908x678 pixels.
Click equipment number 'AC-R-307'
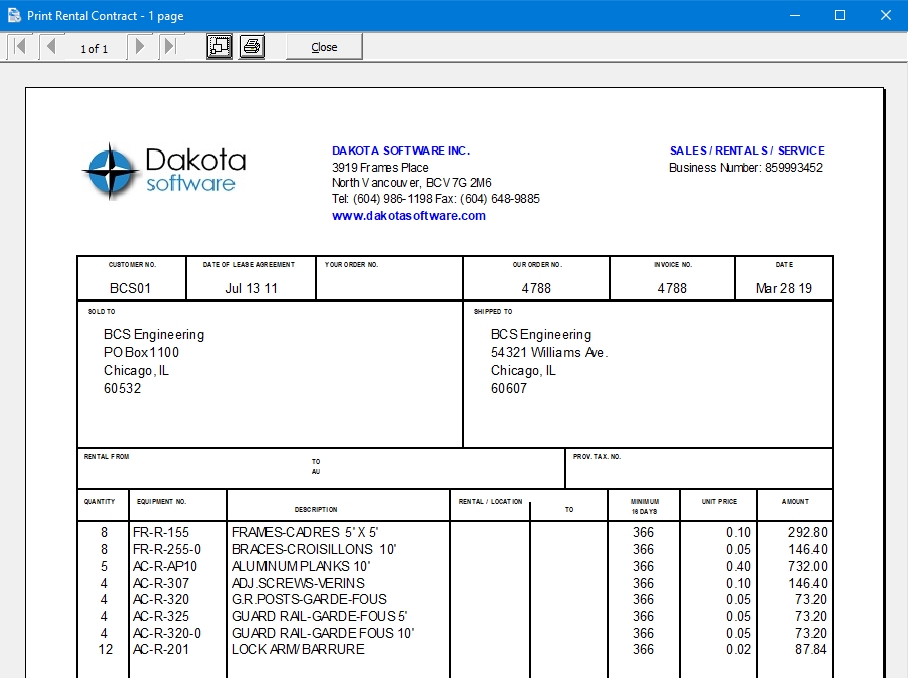point(161,584)
